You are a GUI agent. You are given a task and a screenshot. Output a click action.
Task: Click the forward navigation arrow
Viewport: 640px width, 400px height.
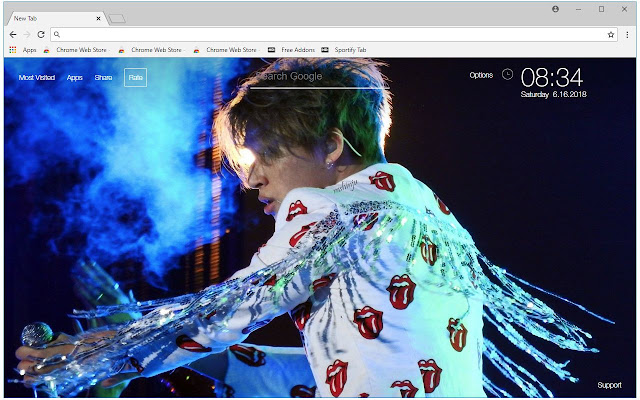click(27, 35)
